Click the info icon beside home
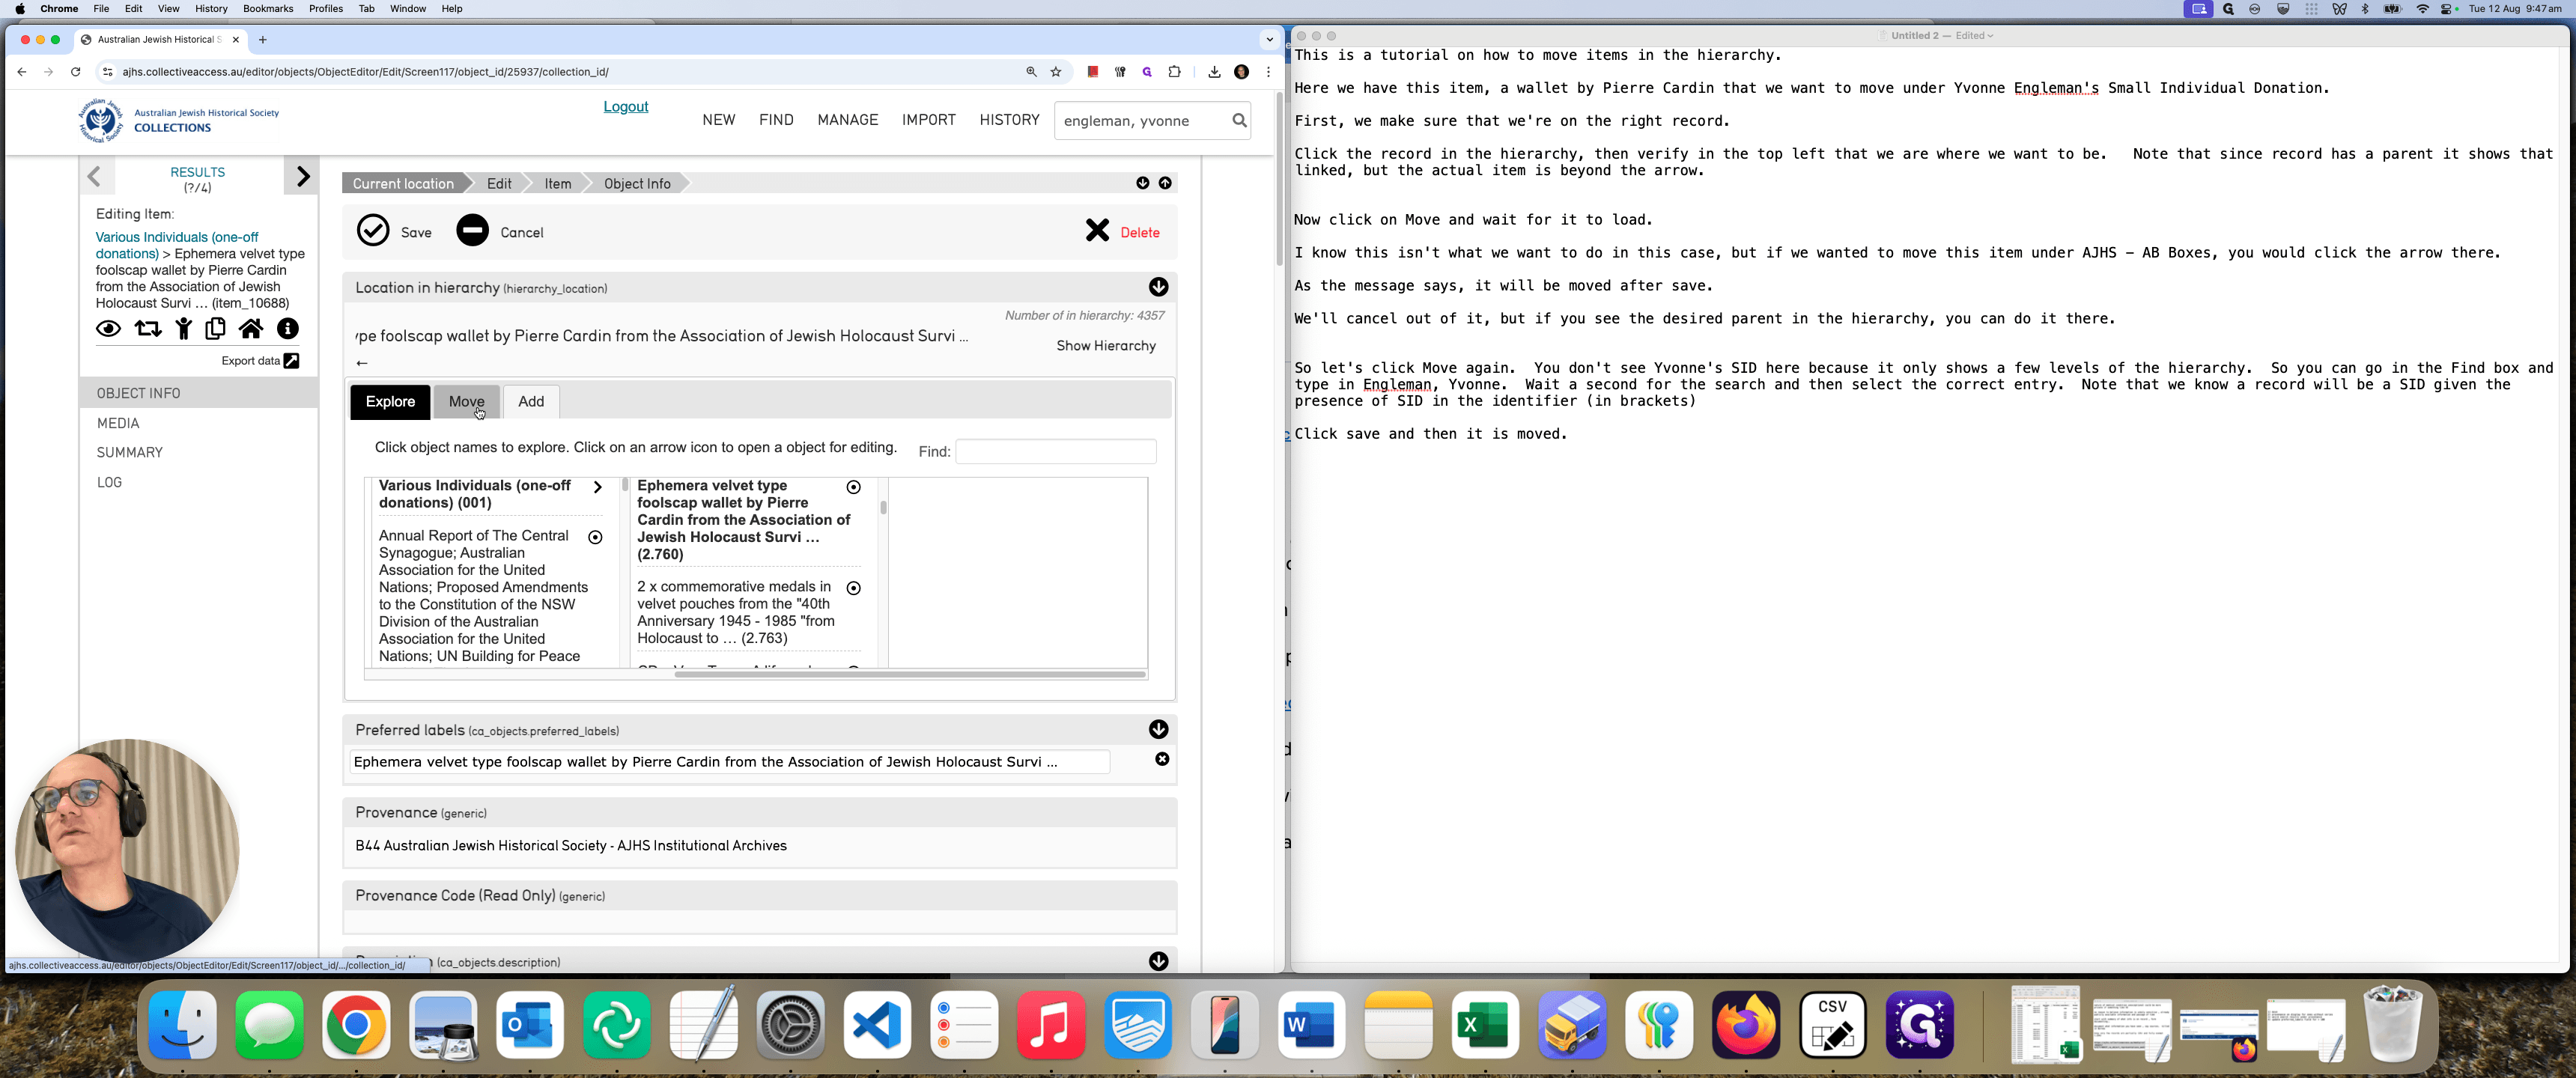This screenshot has height=1078, width=2576. point(288,328)
